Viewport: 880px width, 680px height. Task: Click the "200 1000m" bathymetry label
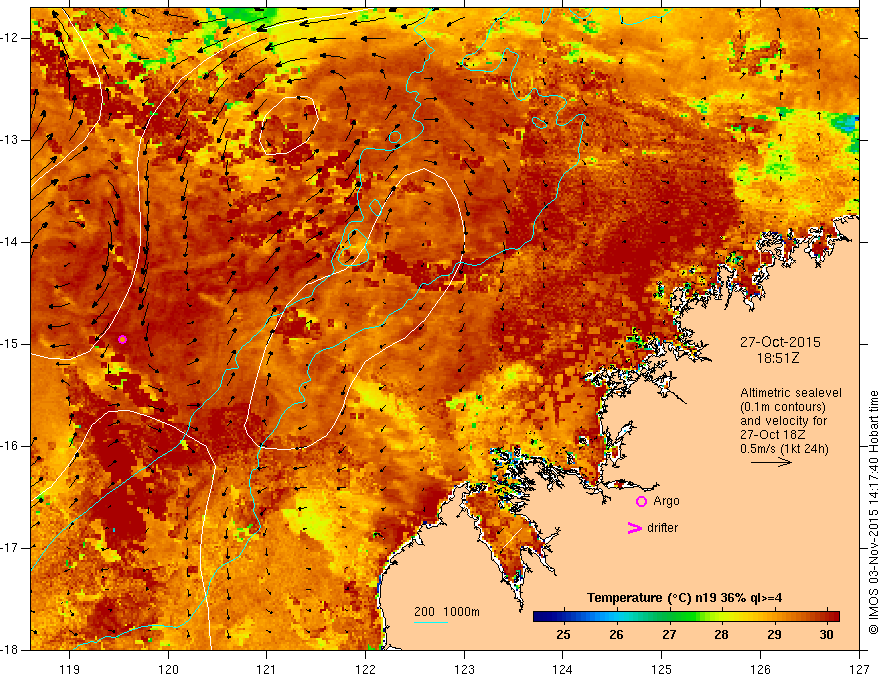point(447,612)
